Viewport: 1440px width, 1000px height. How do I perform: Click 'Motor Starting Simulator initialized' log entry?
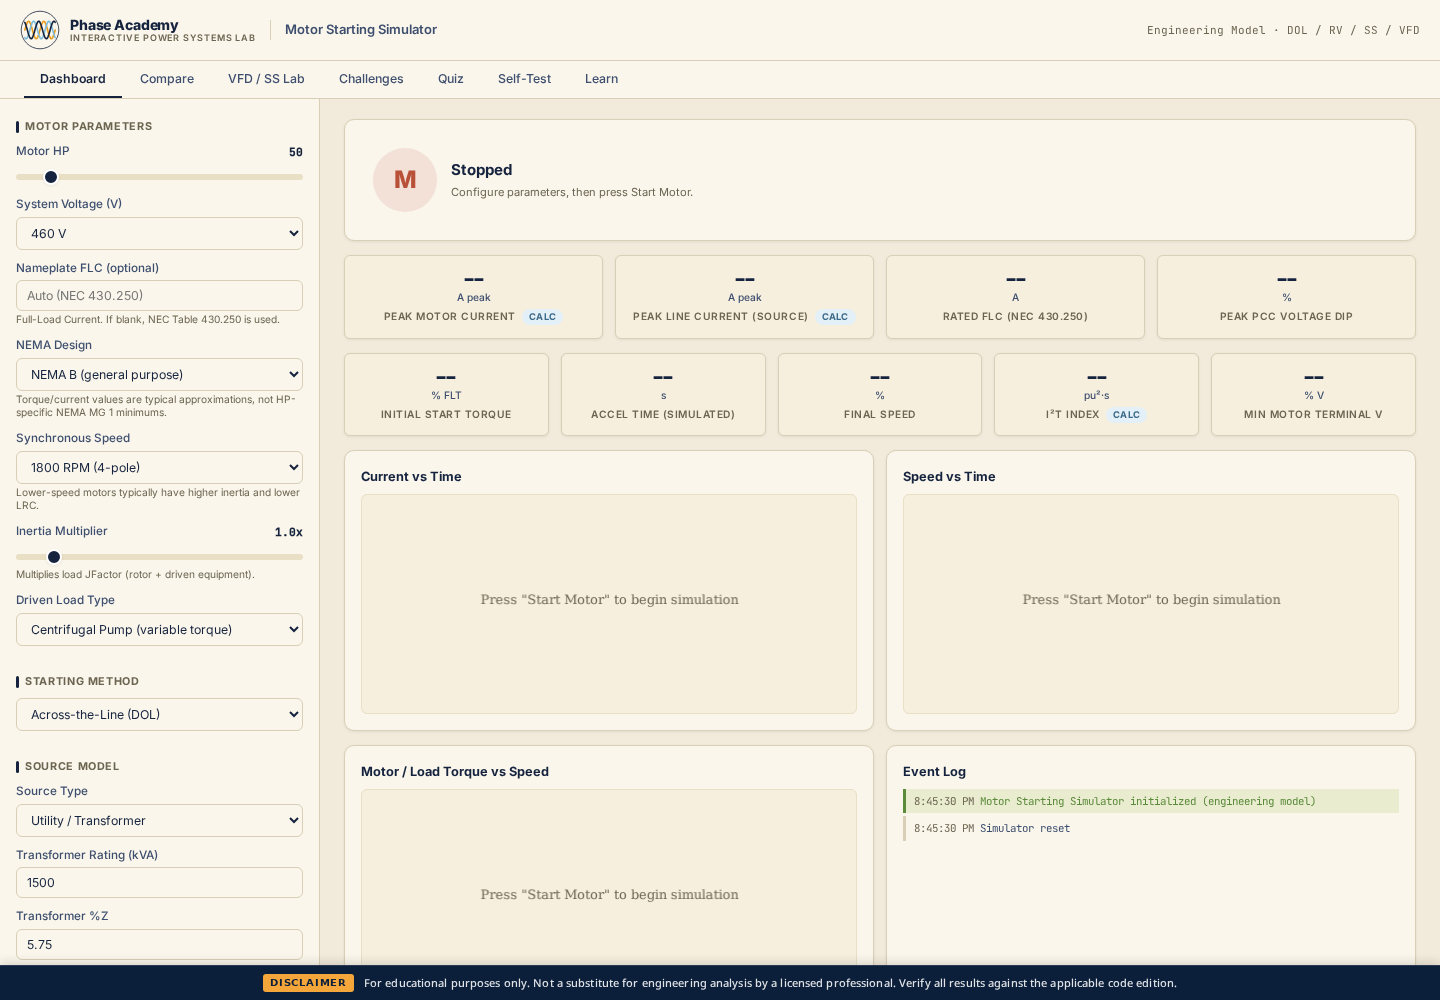1151,801
